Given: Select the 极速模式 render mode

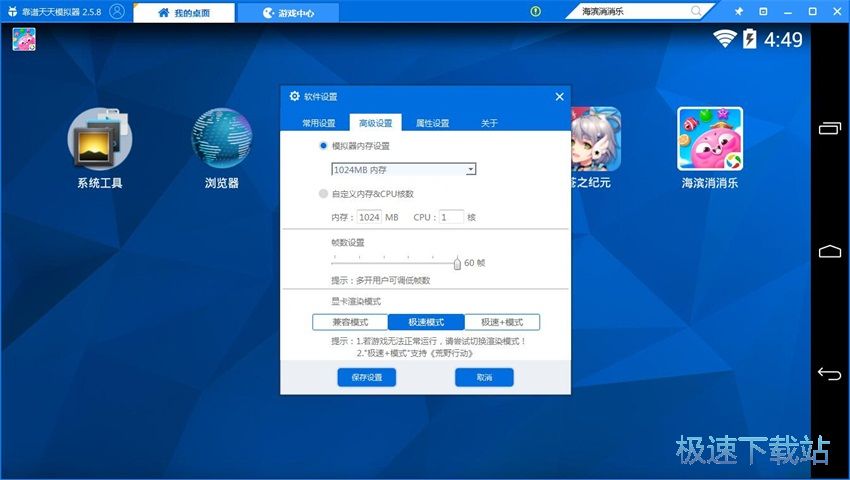Looking at the screenshot, I should pyautogui.click(x=426, y=322).
